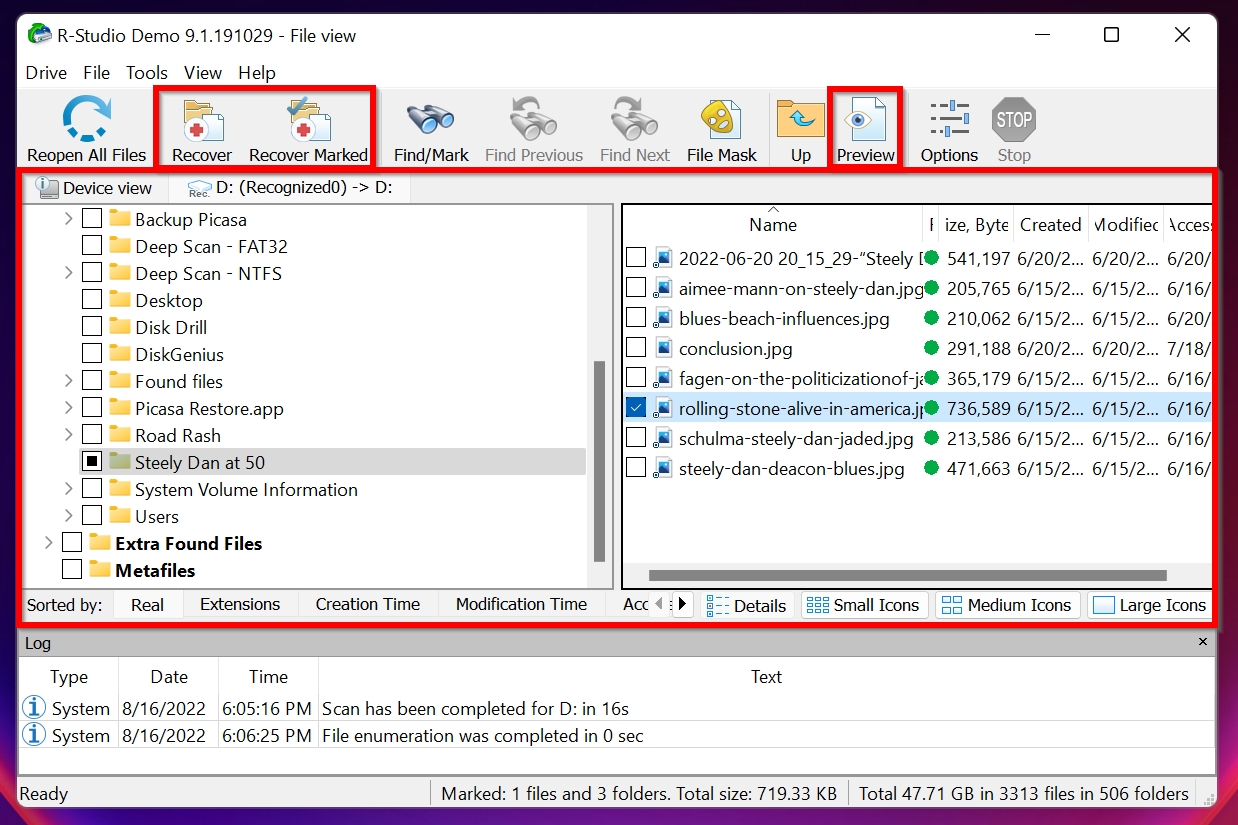Sort file list by Name column header
Screen dimensions: 1238x825
point(773,225)
